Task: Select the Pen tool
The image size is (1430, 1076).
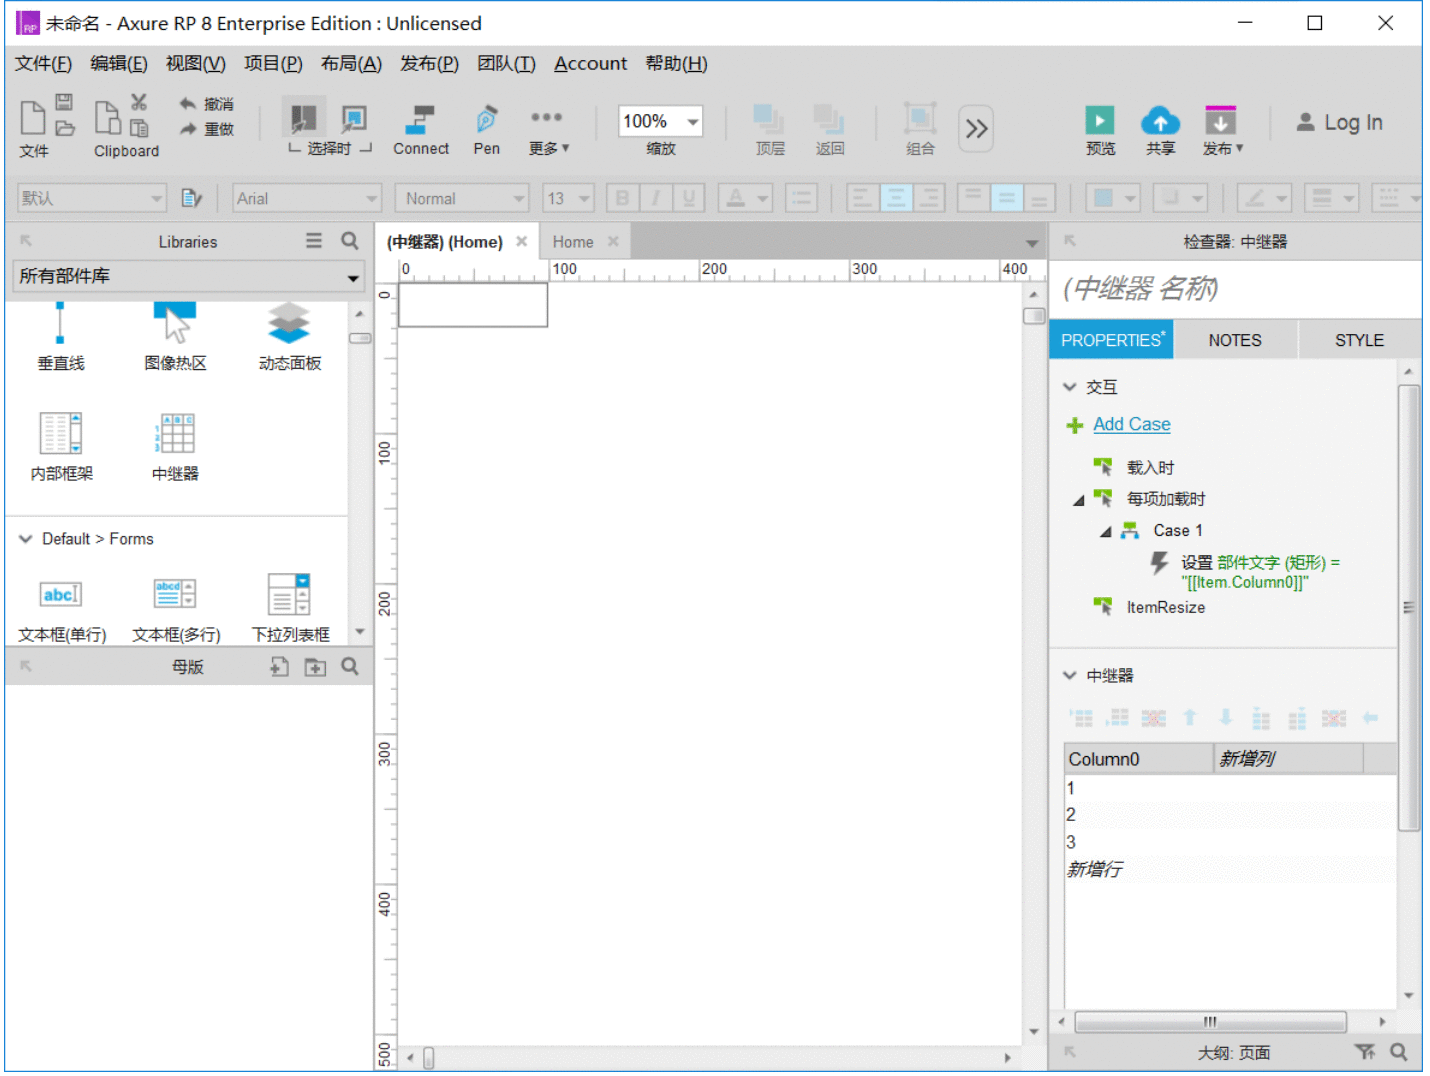Action: coord(487,131)
